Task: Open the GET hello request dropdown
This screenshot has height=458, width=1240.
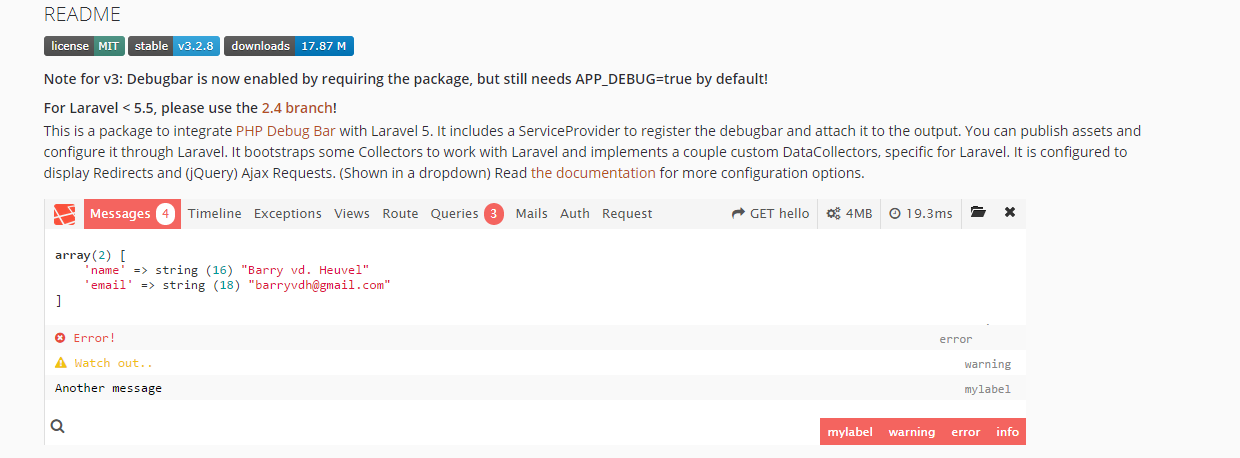Action: click(770, 213)
